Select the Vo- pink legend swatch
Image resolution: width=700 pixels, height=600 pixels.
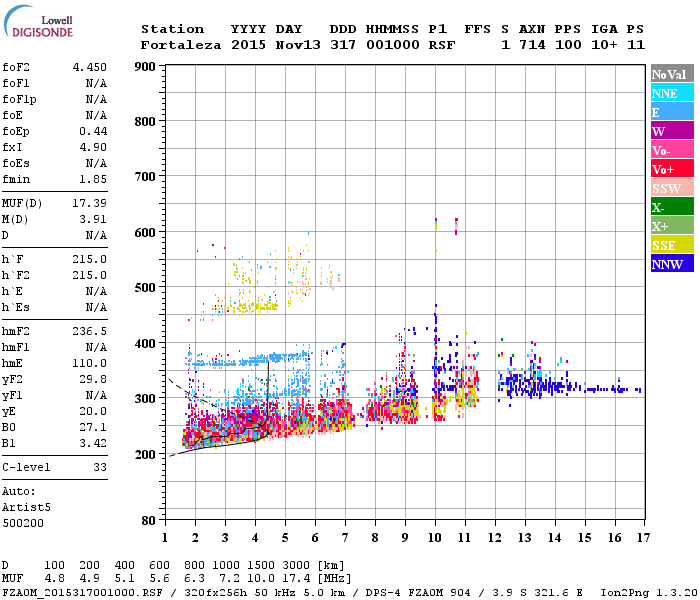(672, 150)
